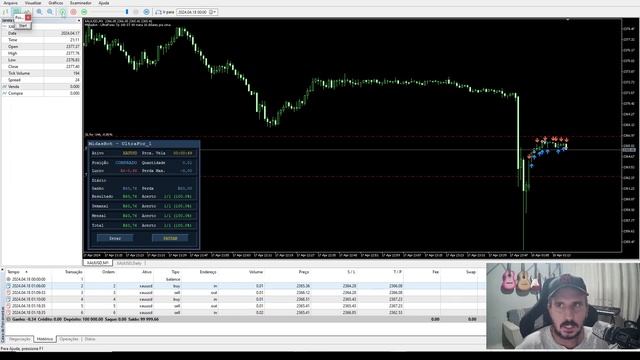Image resolution: width=640 pixels, height=360 pixels.
Task: Select the Date row in data window
Action: [x=41, y=33]
